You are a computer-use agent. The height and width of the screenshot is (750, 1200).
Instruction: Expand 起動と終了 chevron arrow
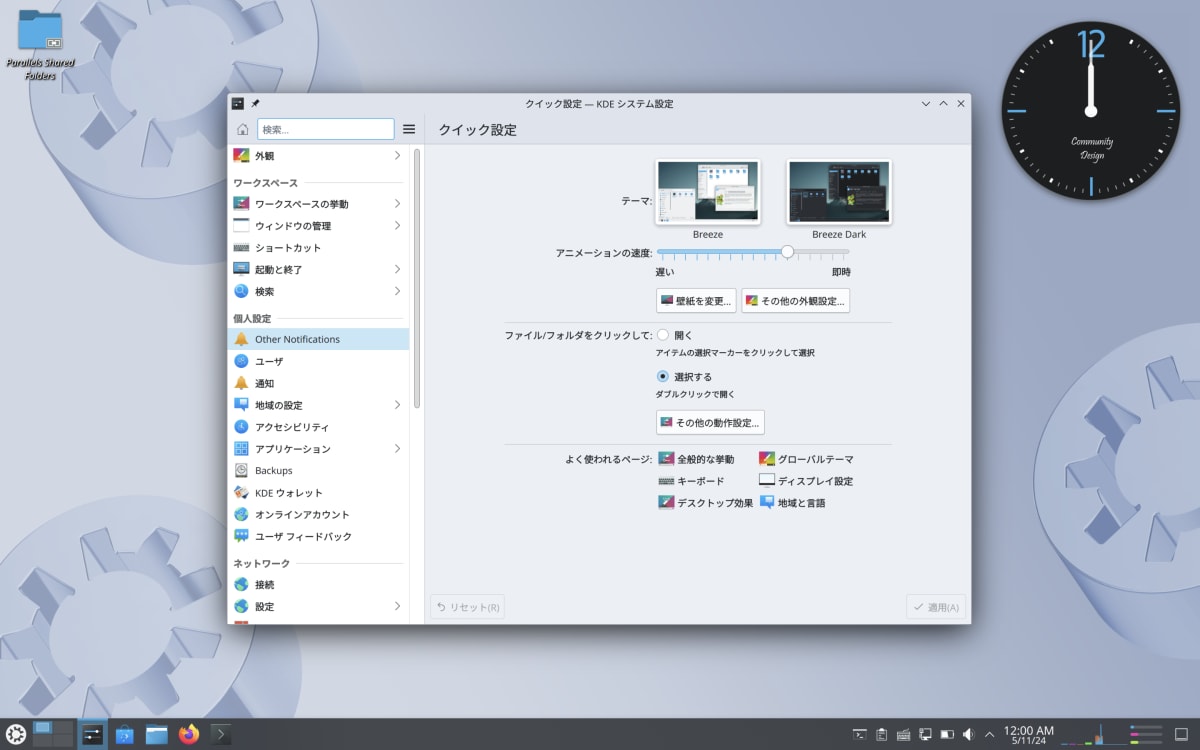pos(397,270)
